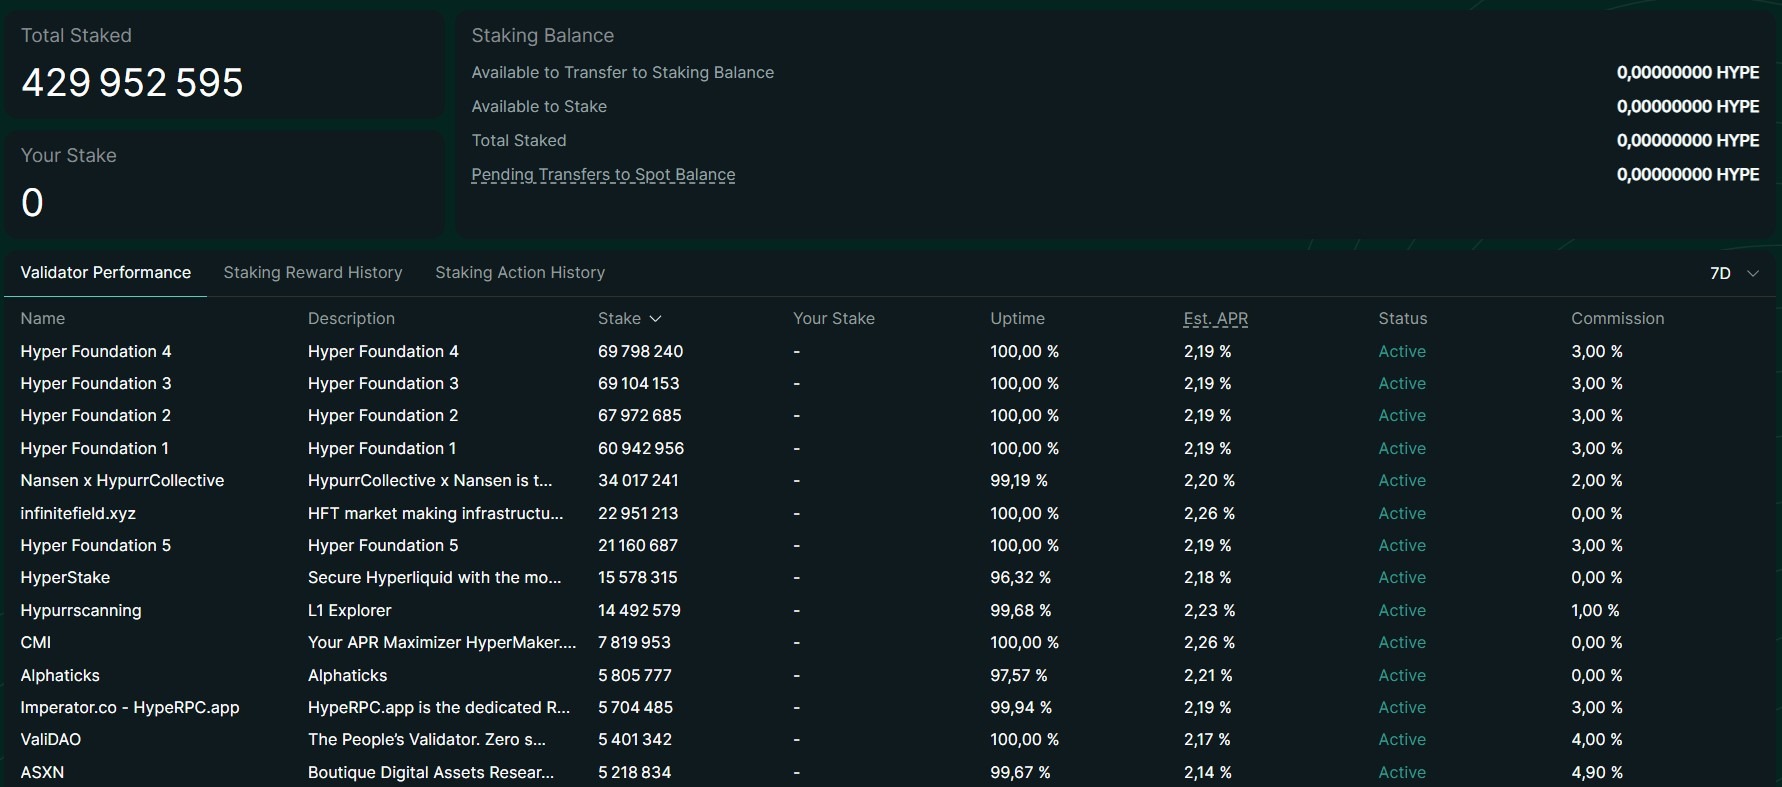This screenshot has height=787, width=1782.
Task: Select the Hyper Foundation 4 validator row
Action: pos(890,352)
